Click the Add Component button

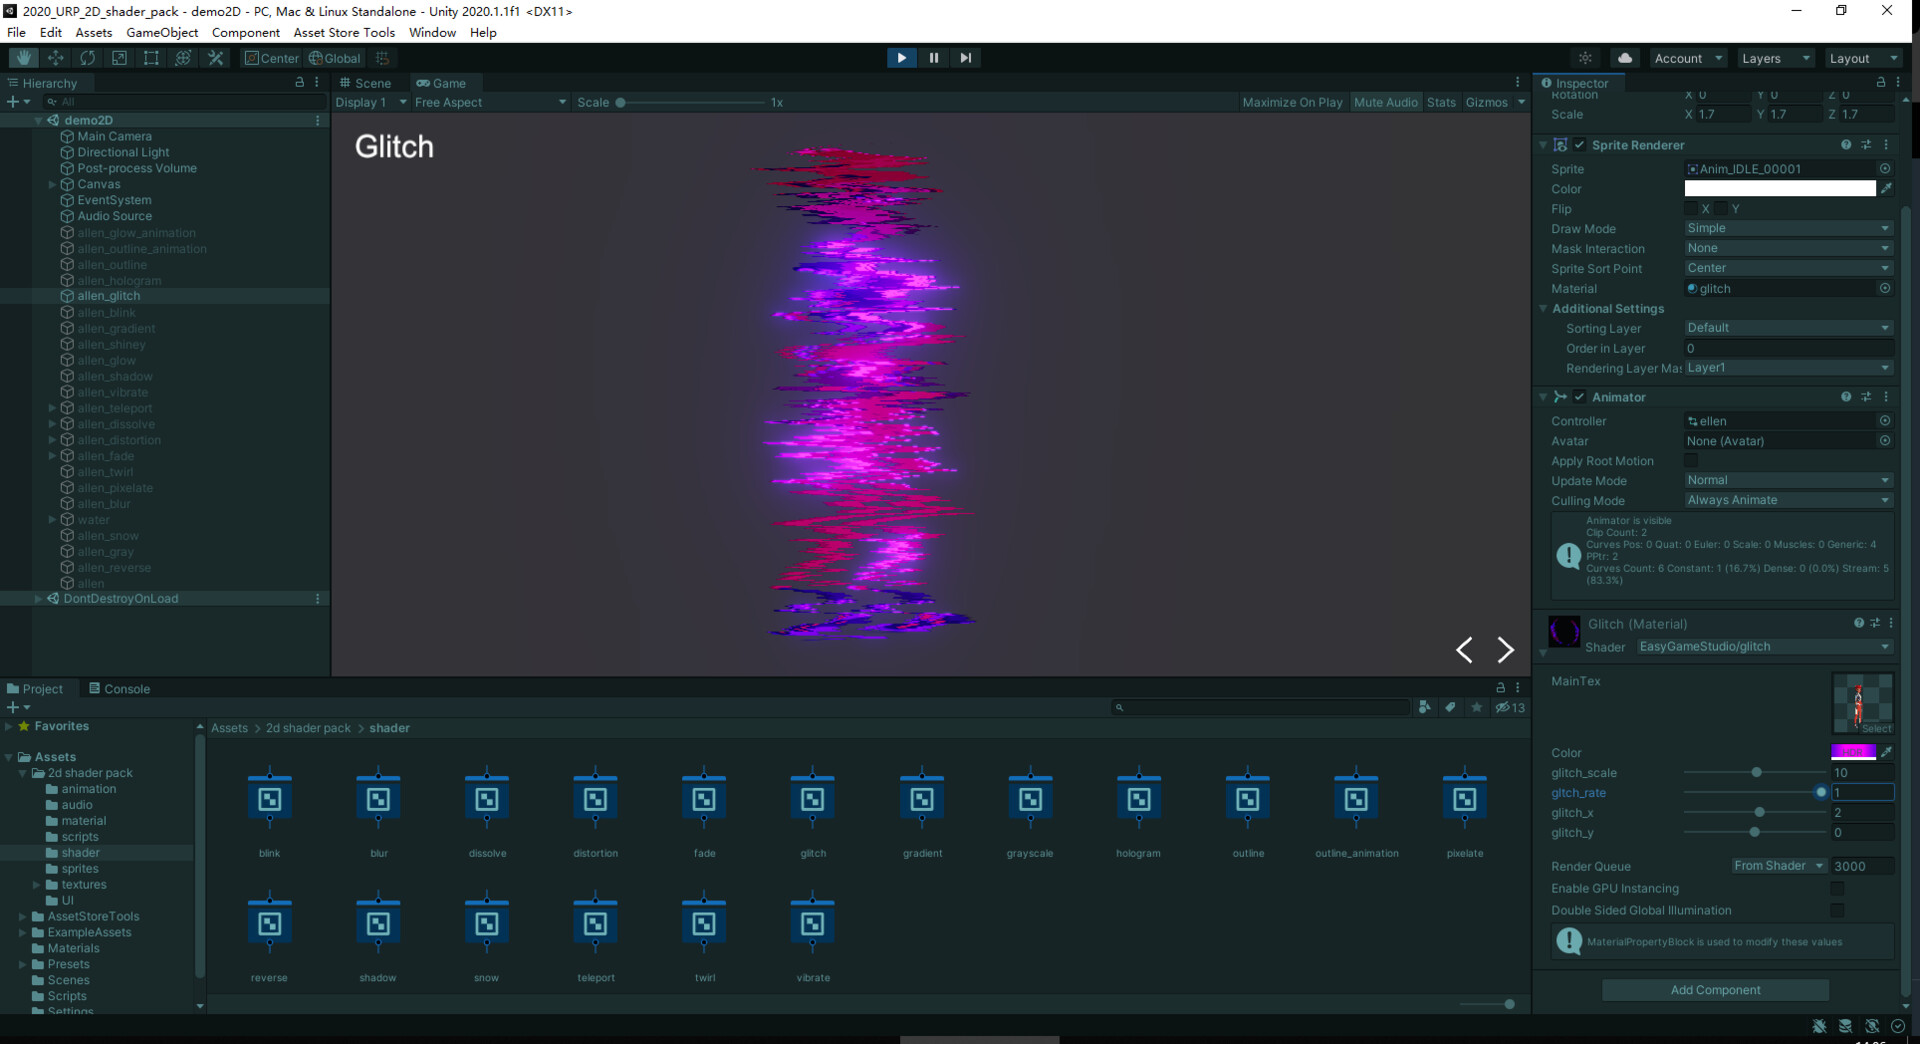[1714, 990]
